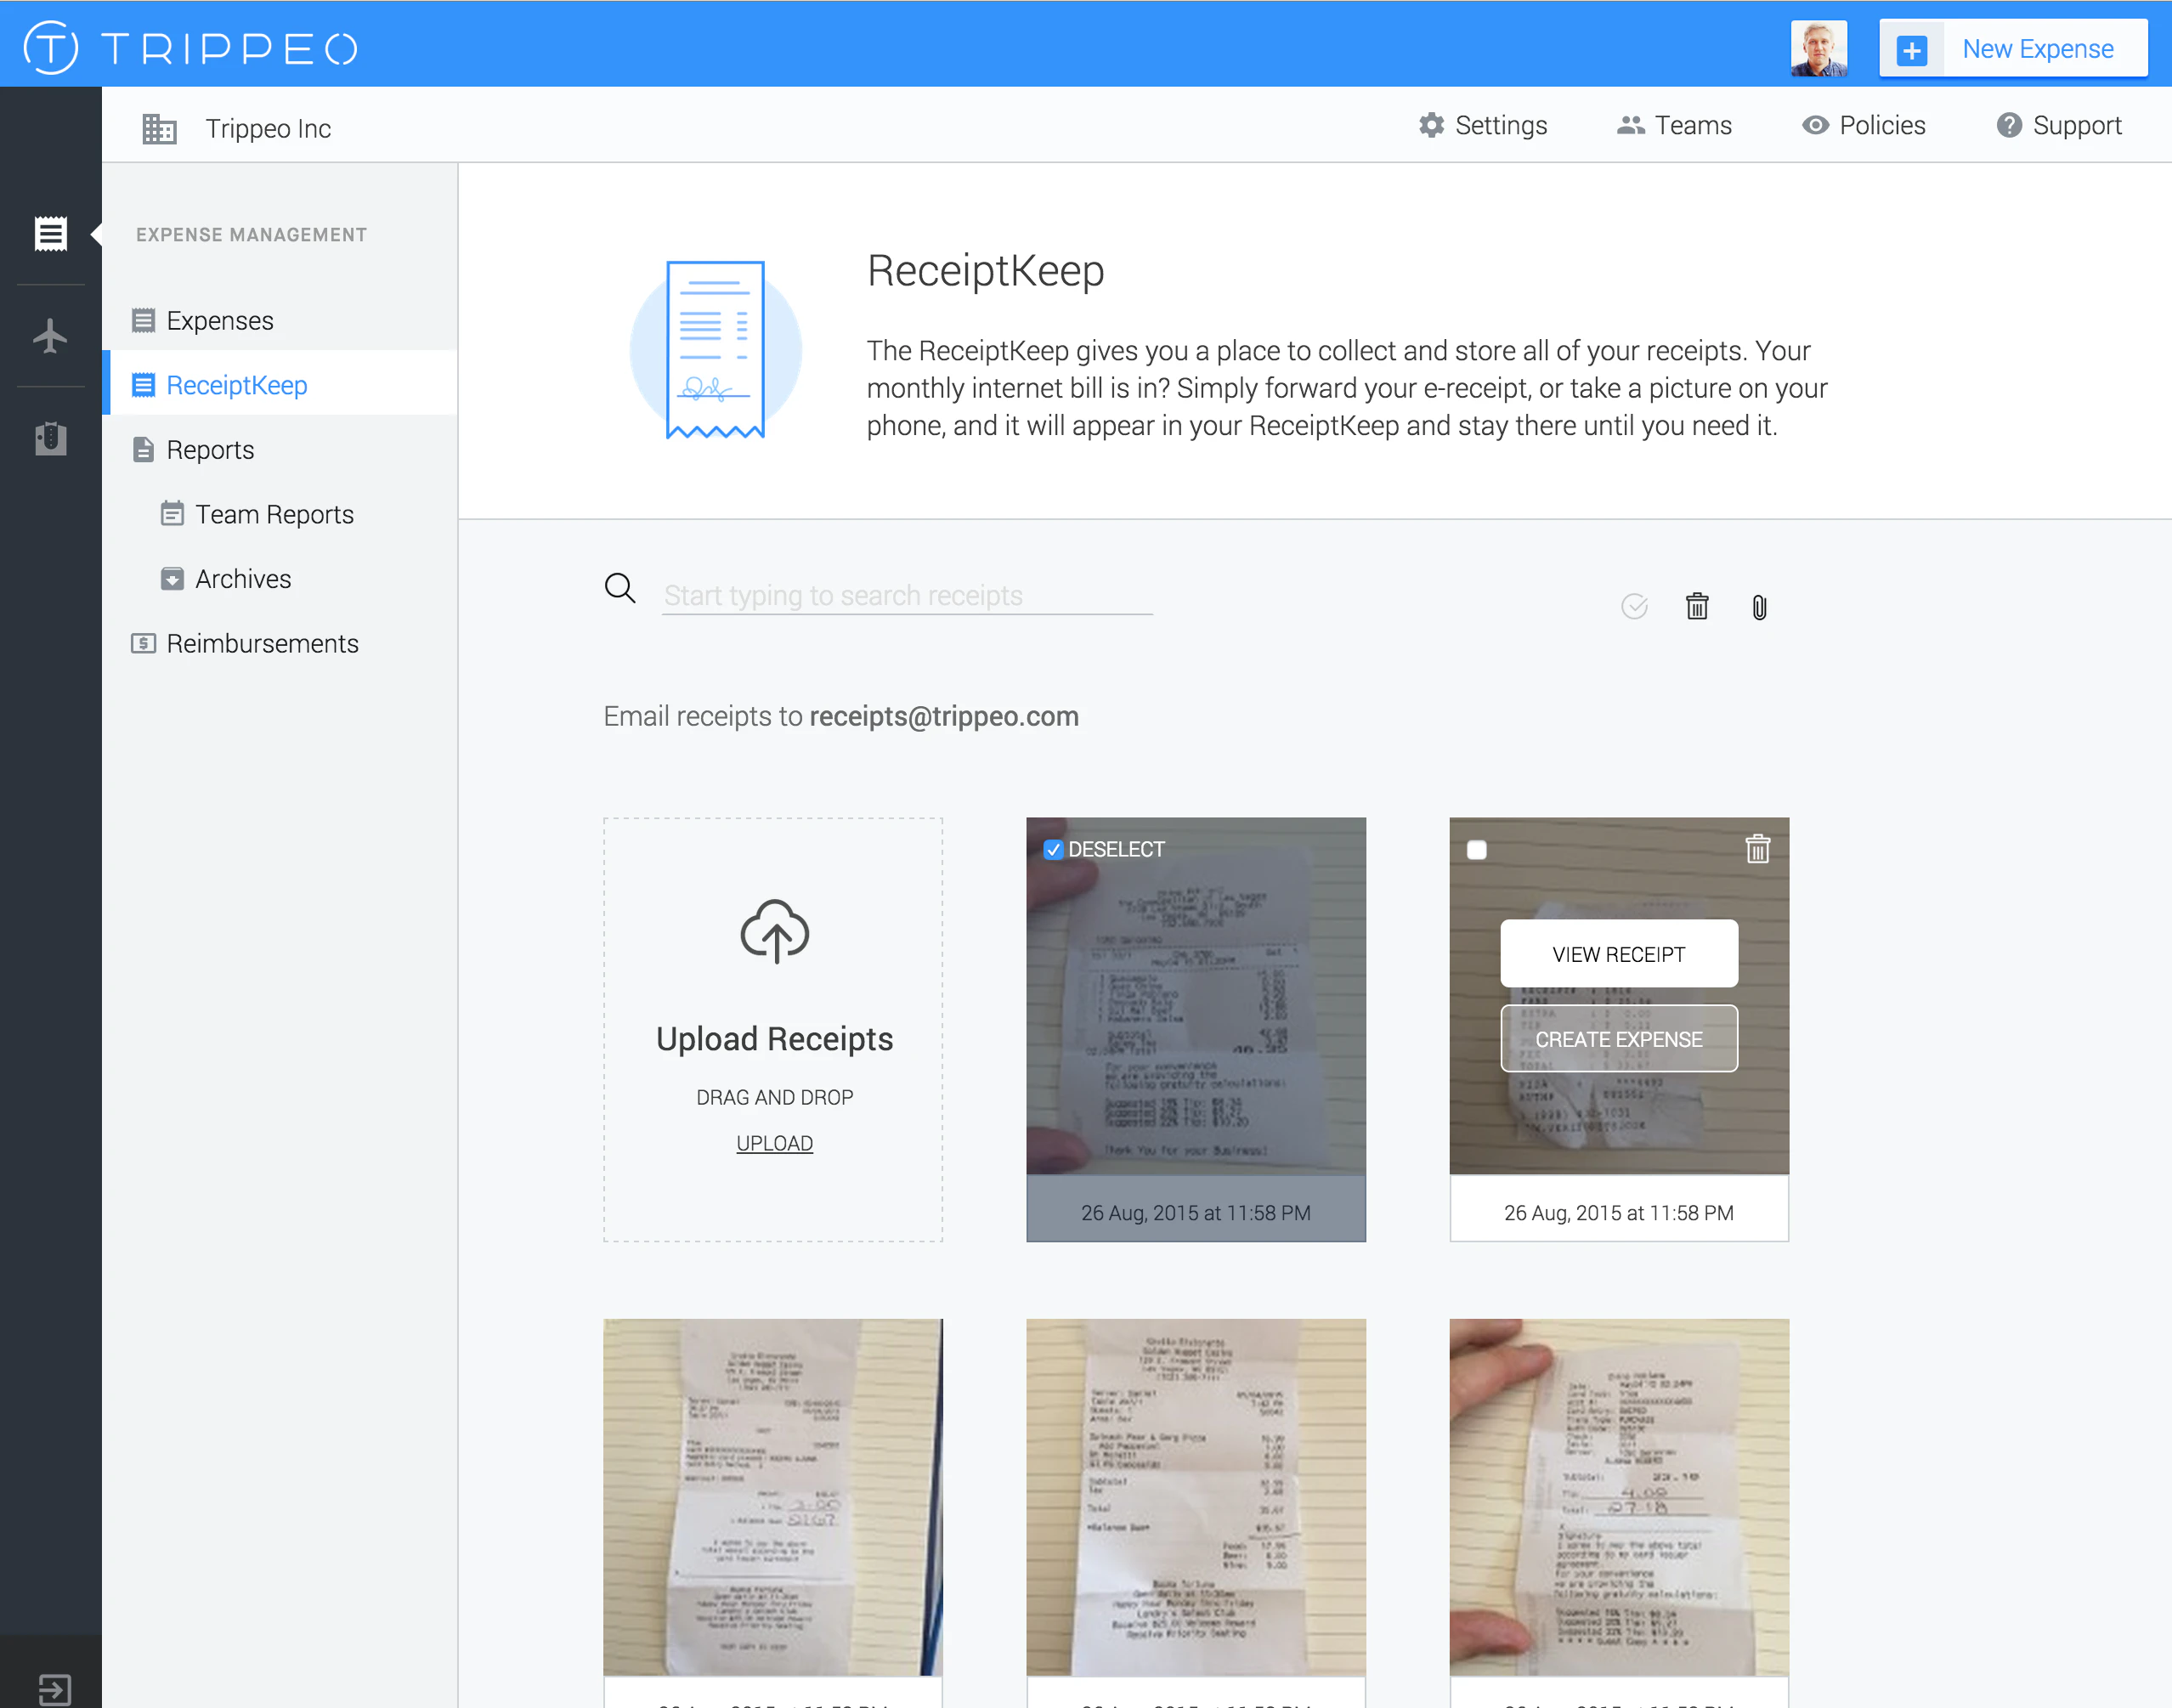Click the search receipts input field

tap(906, 595)
